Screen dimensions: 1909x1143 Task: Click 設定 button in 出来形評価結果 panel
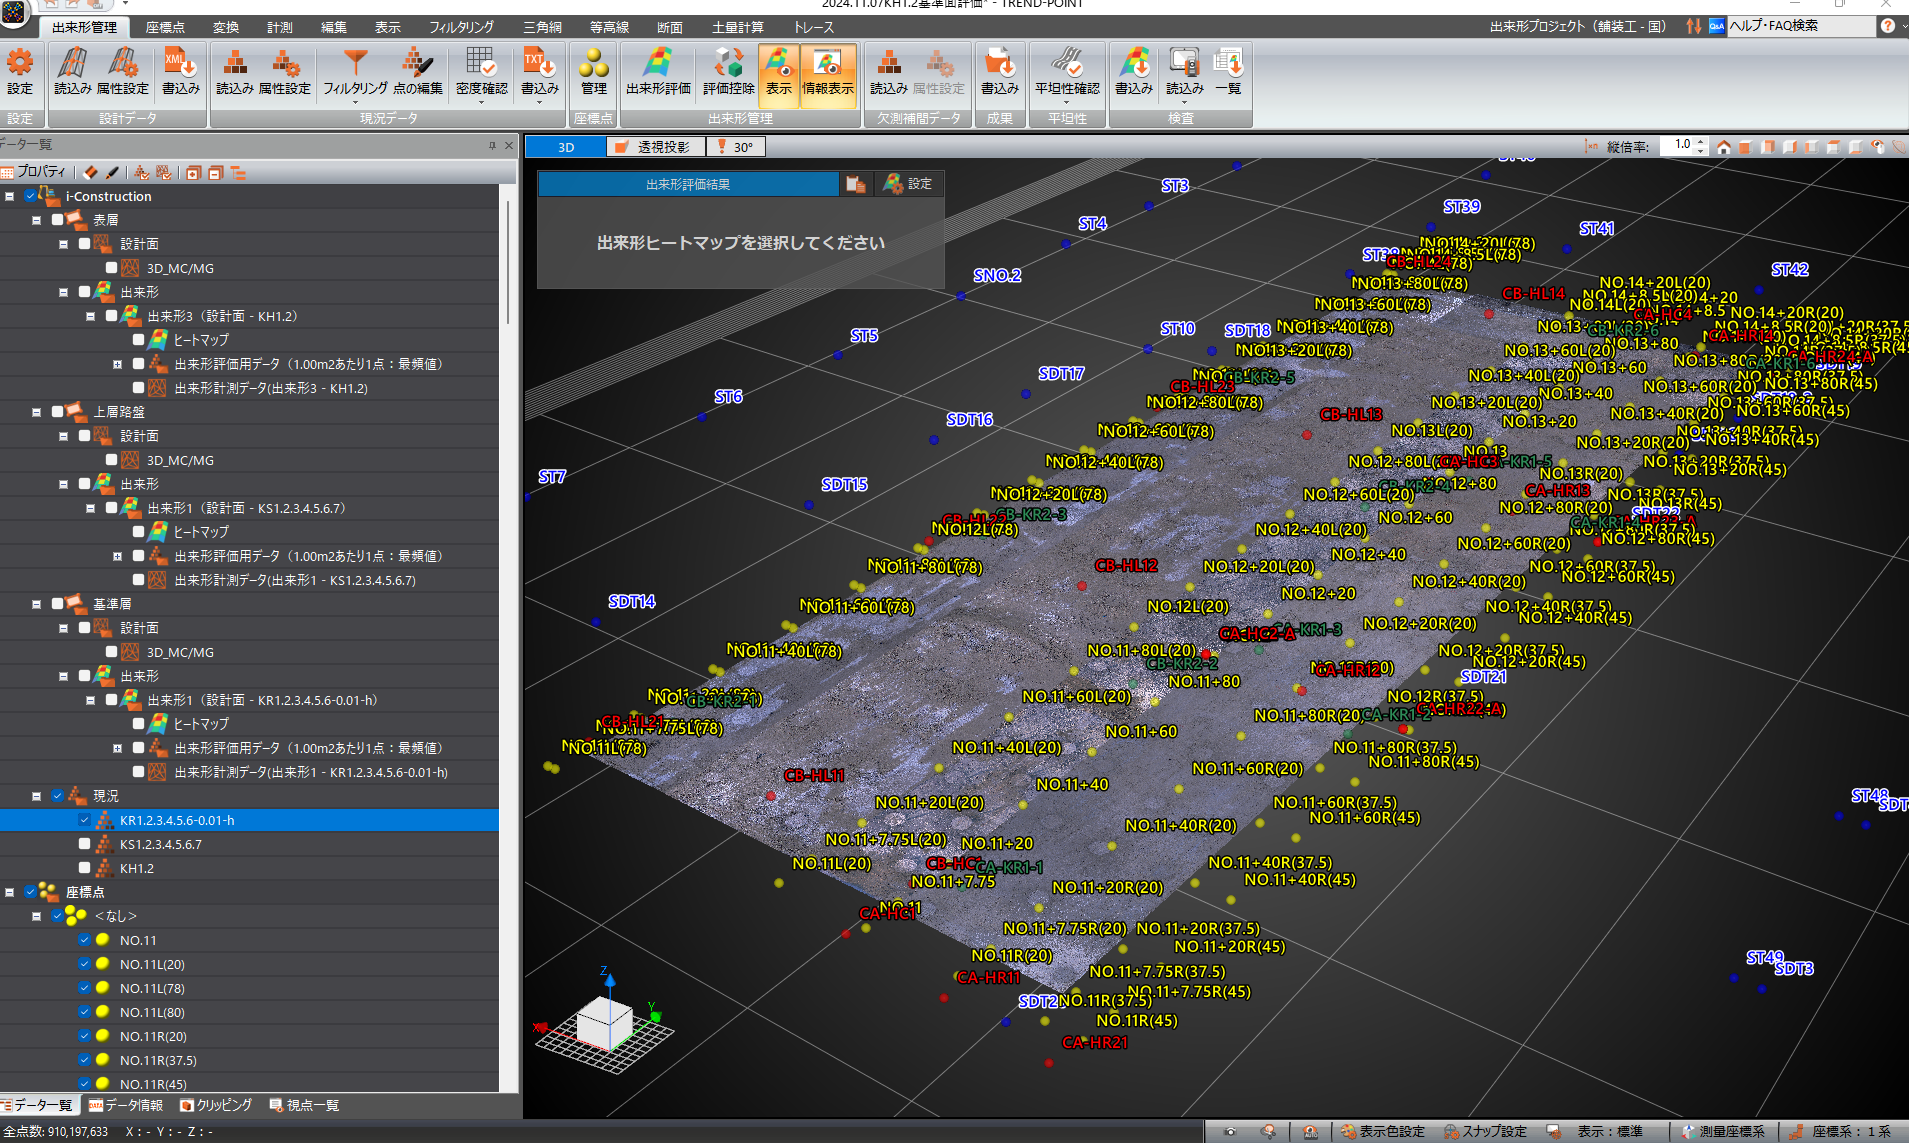[908, 184]
